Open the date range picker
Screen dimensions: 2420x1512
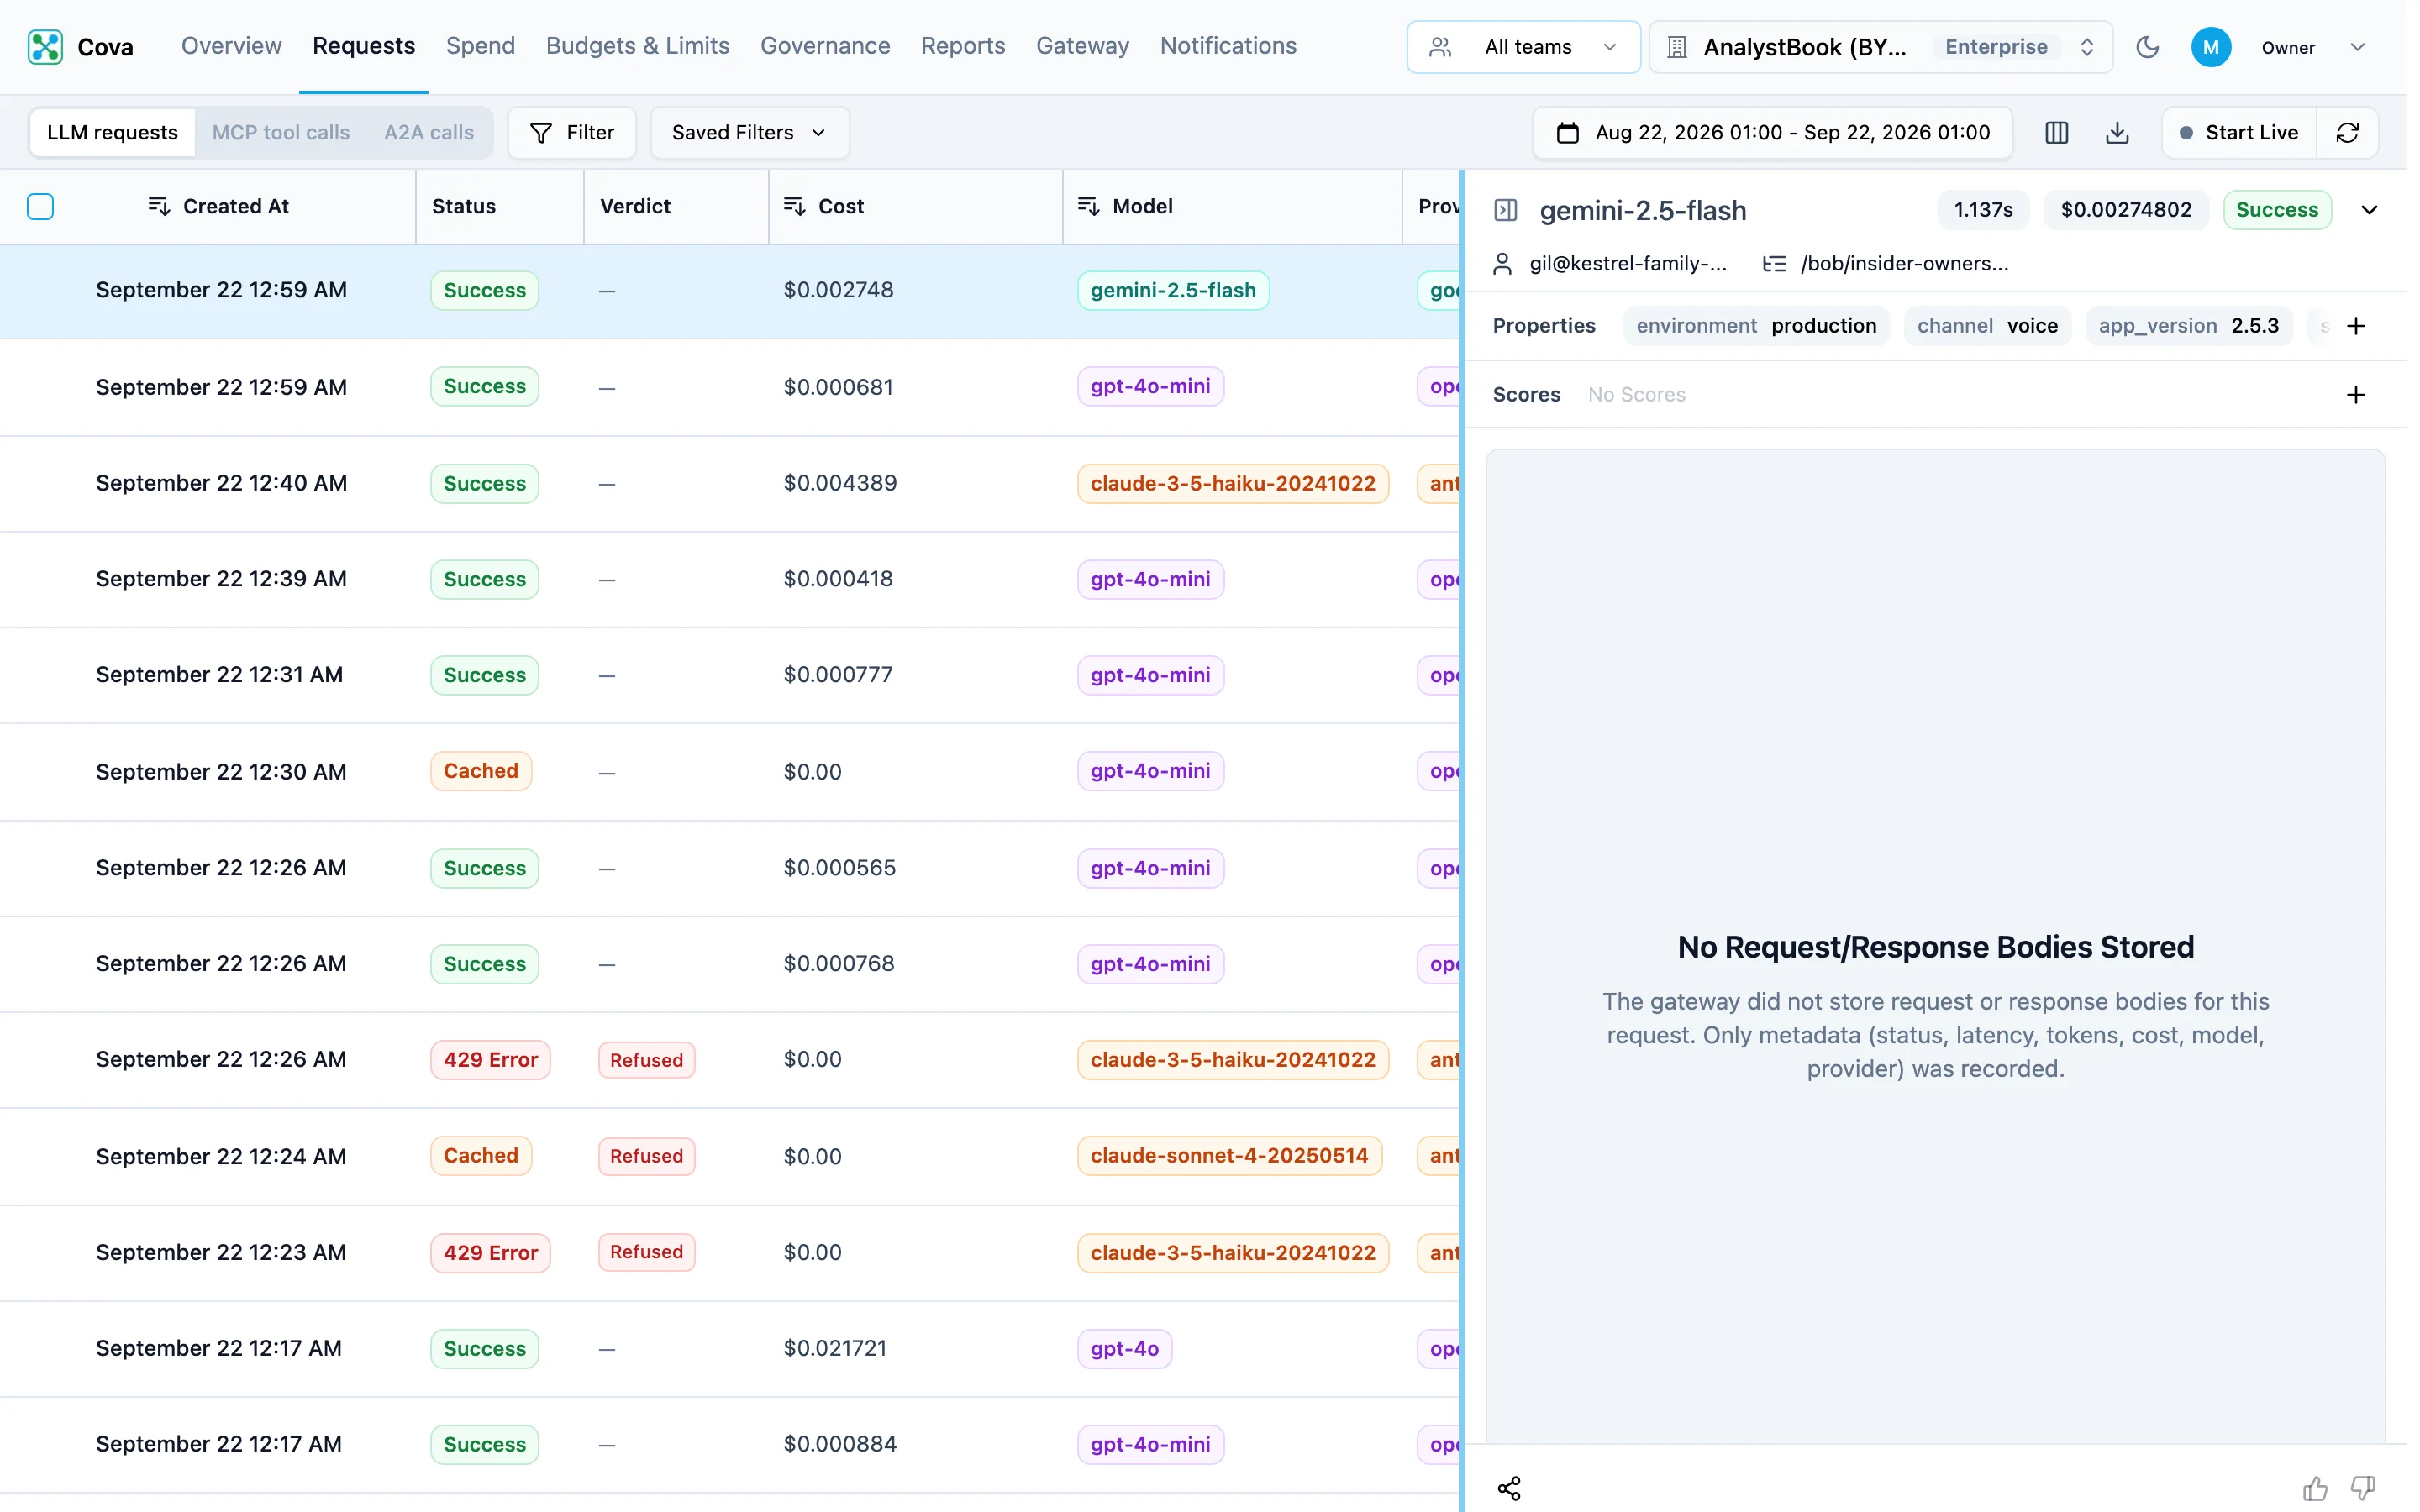click(x=1772, y=133)
